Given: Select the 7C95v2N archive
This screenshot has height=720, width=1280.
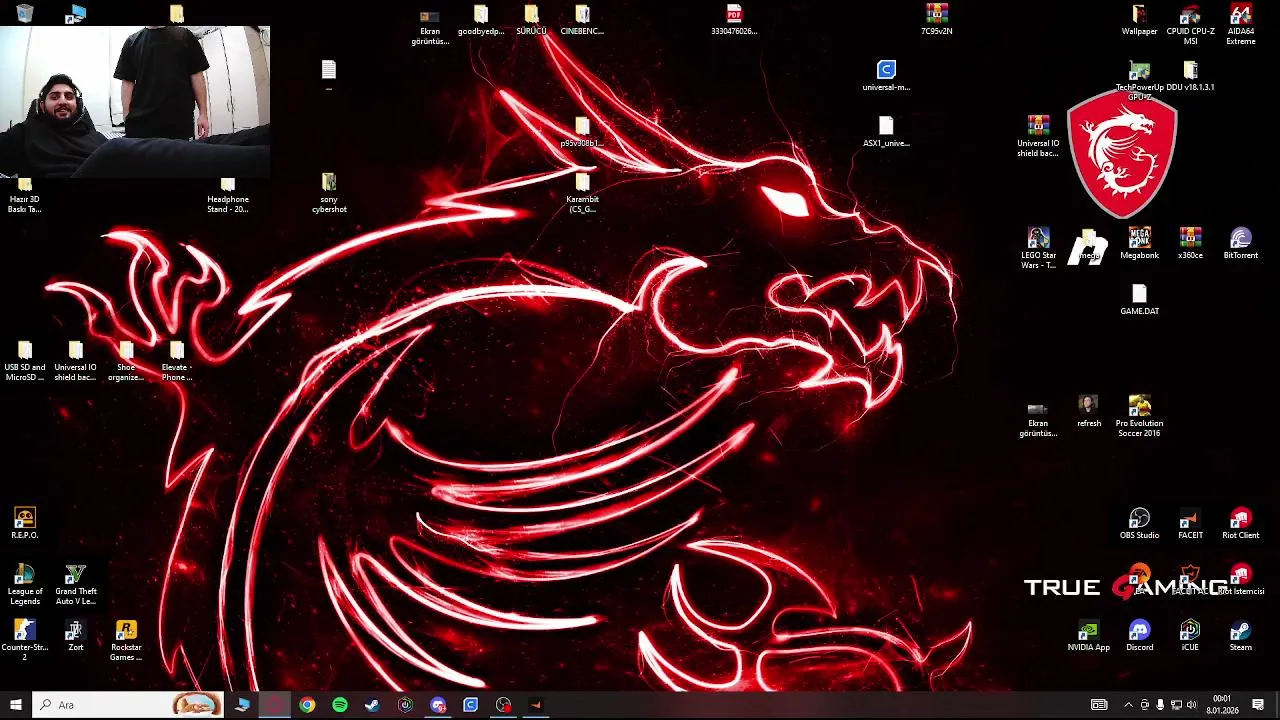Looking at the screenshot, I should tap(936, 20).
